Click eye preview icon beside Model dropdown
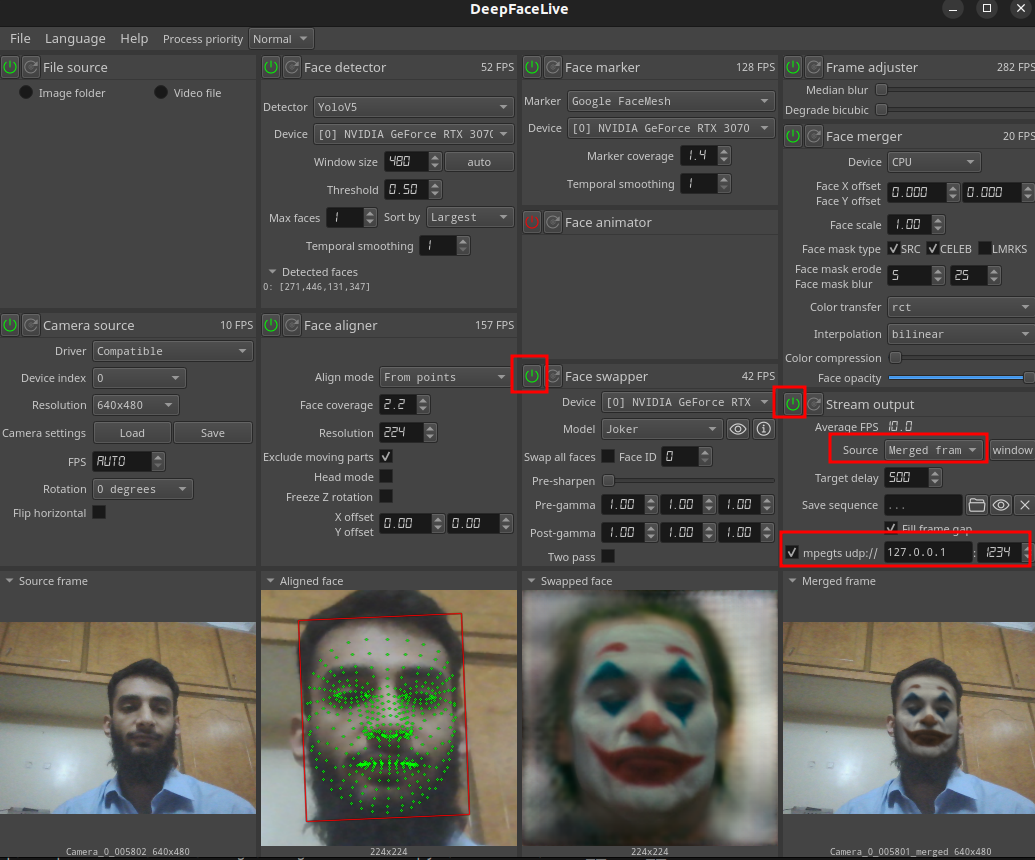Screen dimensions: 1035x860 [x=738, y=429]
